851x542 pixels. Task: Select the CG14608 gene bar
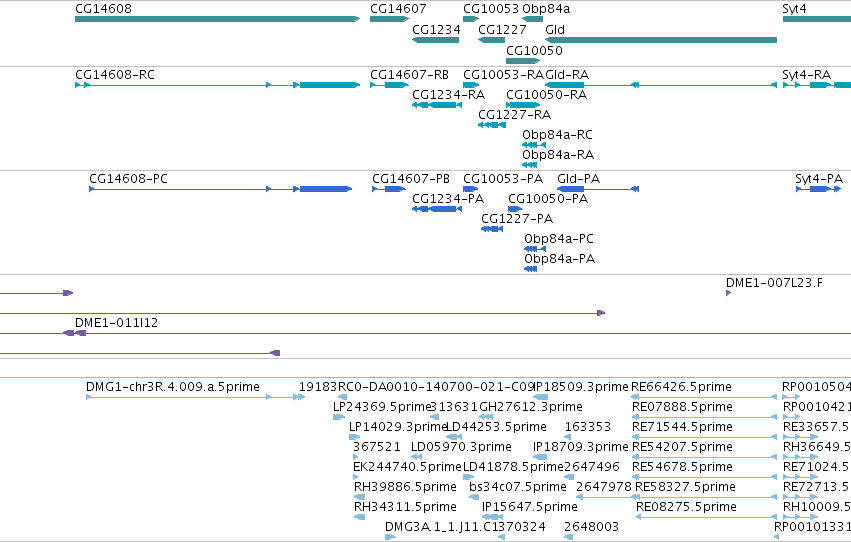(x=218, y=19)
